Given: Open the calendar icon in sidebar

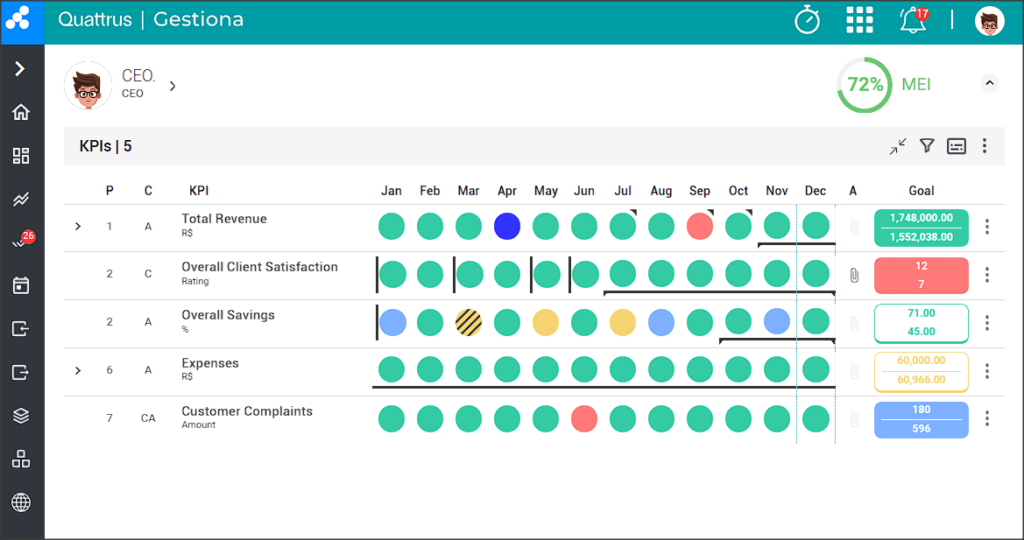Looking at the screenshot, I should pyautogui.click(x=21, y=285).
